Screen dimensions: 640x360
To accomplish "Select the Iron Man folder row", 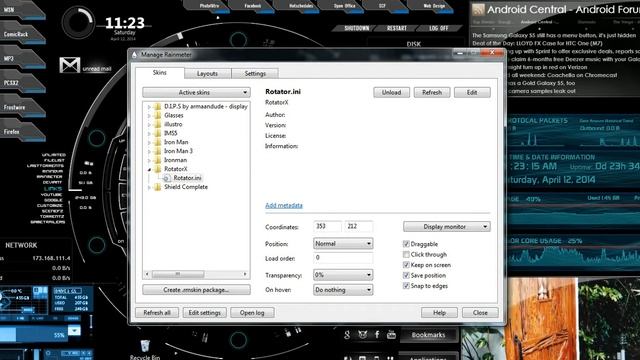I will [x=176, y=142].
